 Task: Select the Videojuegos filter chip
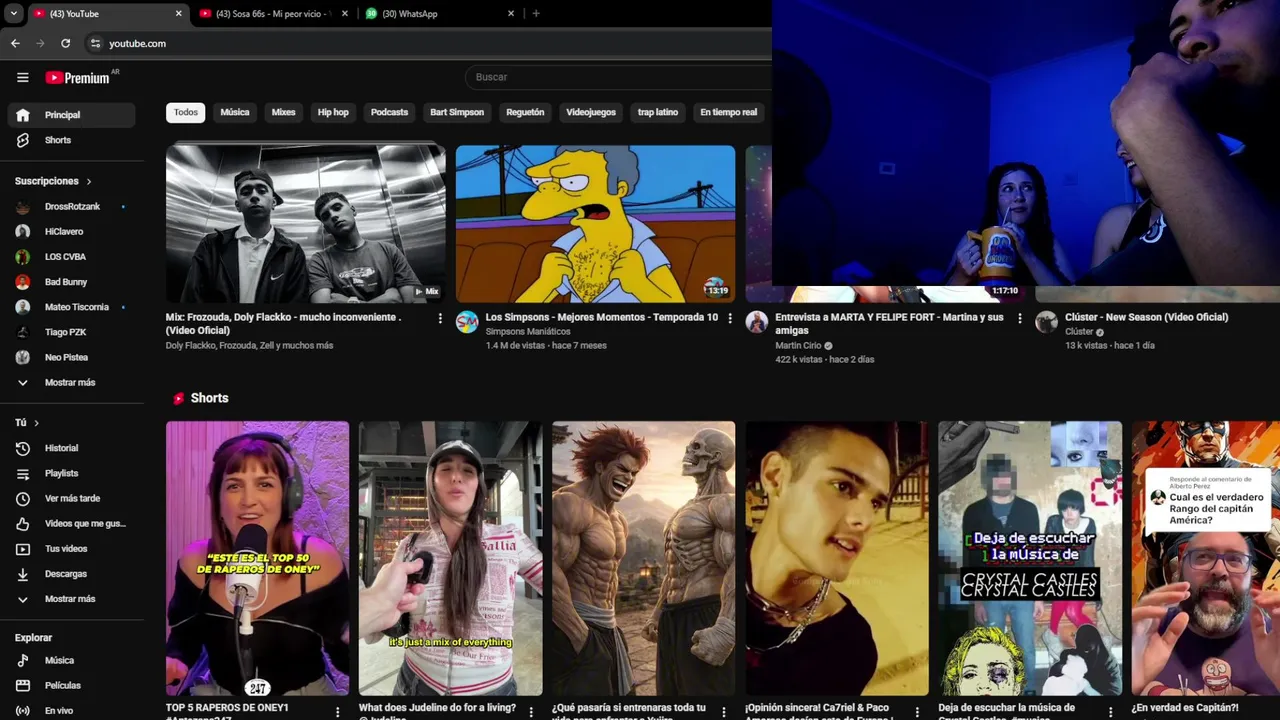coord(591,112)
